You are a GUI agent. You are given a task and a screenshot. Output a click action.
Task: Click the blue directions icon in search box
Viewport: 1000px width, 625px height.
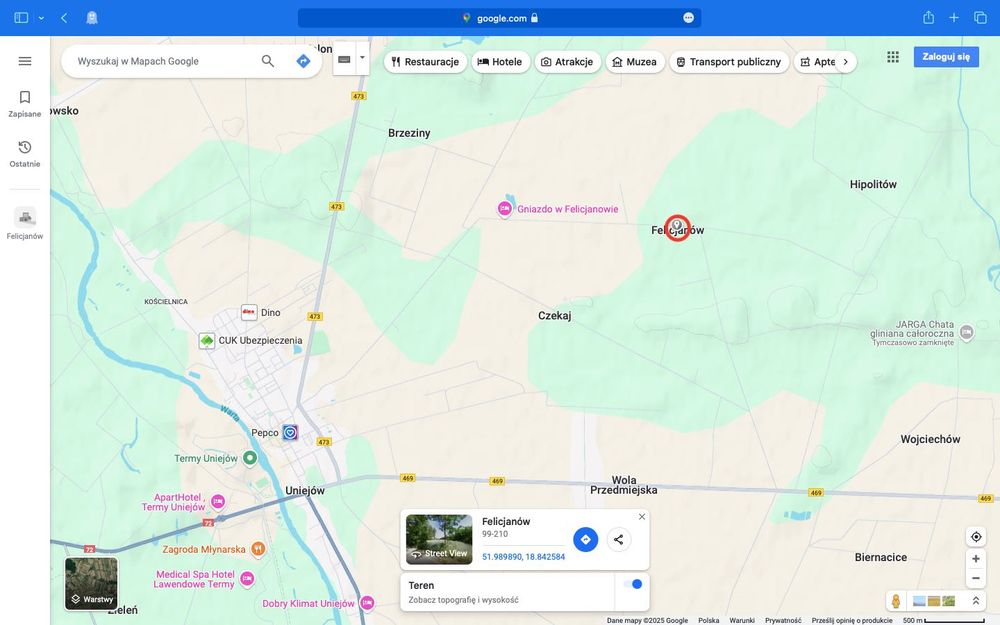304,61
